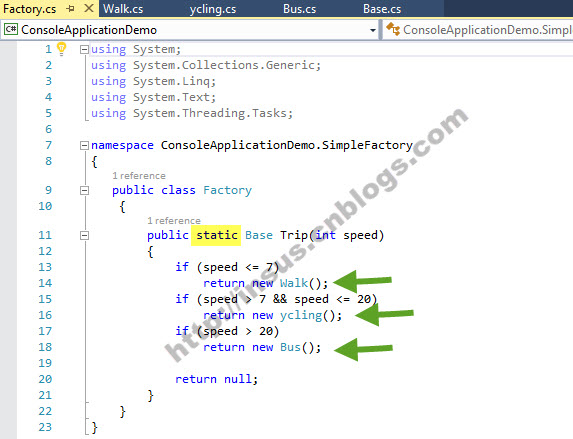Switch to the Base.cs tab

coord(382,9)
